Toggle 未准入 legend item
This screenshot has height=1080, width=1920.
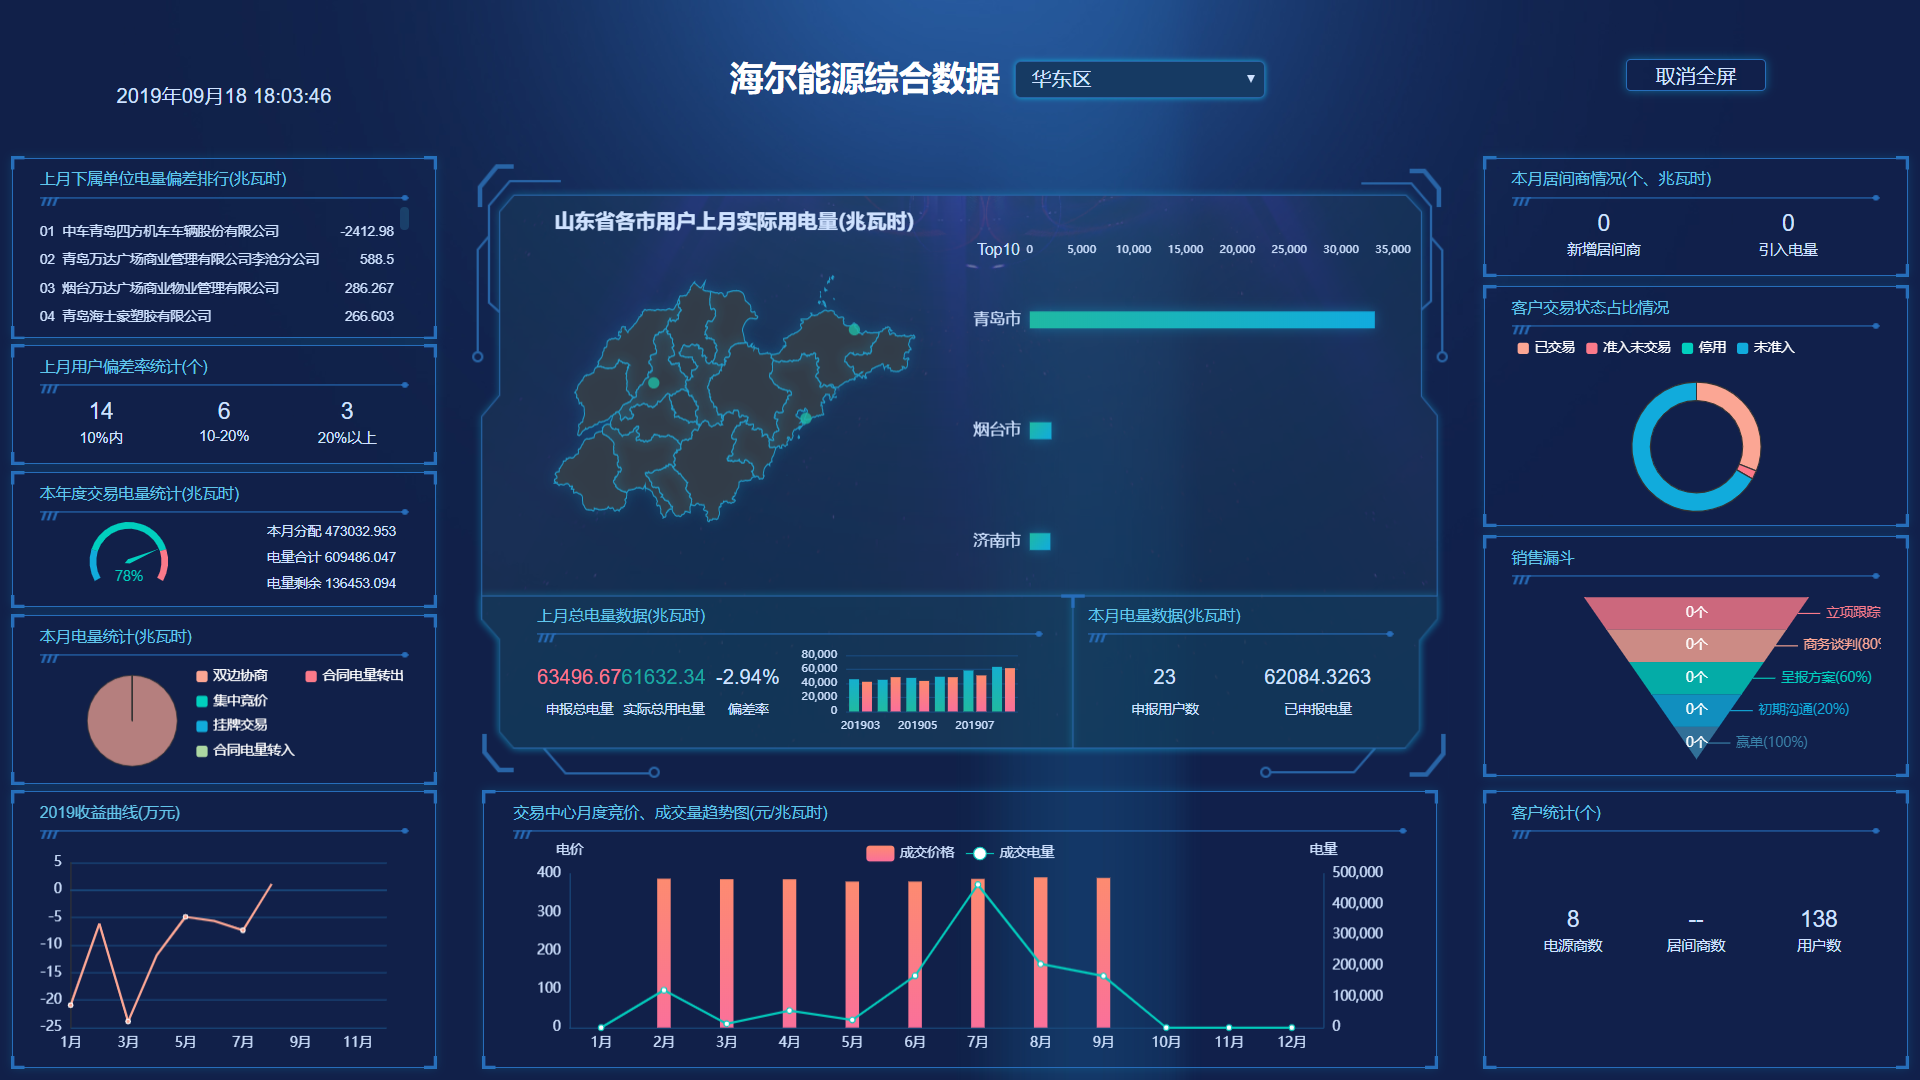tap(1766, 347)
